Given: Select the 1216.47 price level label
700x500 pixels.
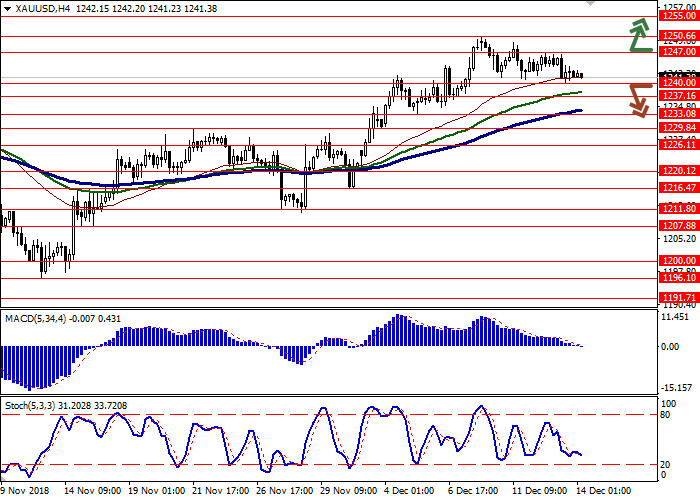Looking at the screenshot, I should pos(678,187).
